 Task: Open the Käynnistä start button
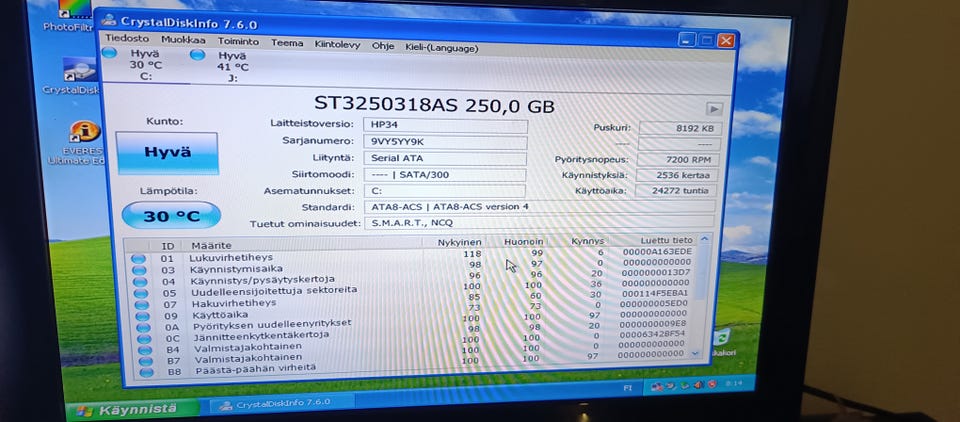coord(132,409)
